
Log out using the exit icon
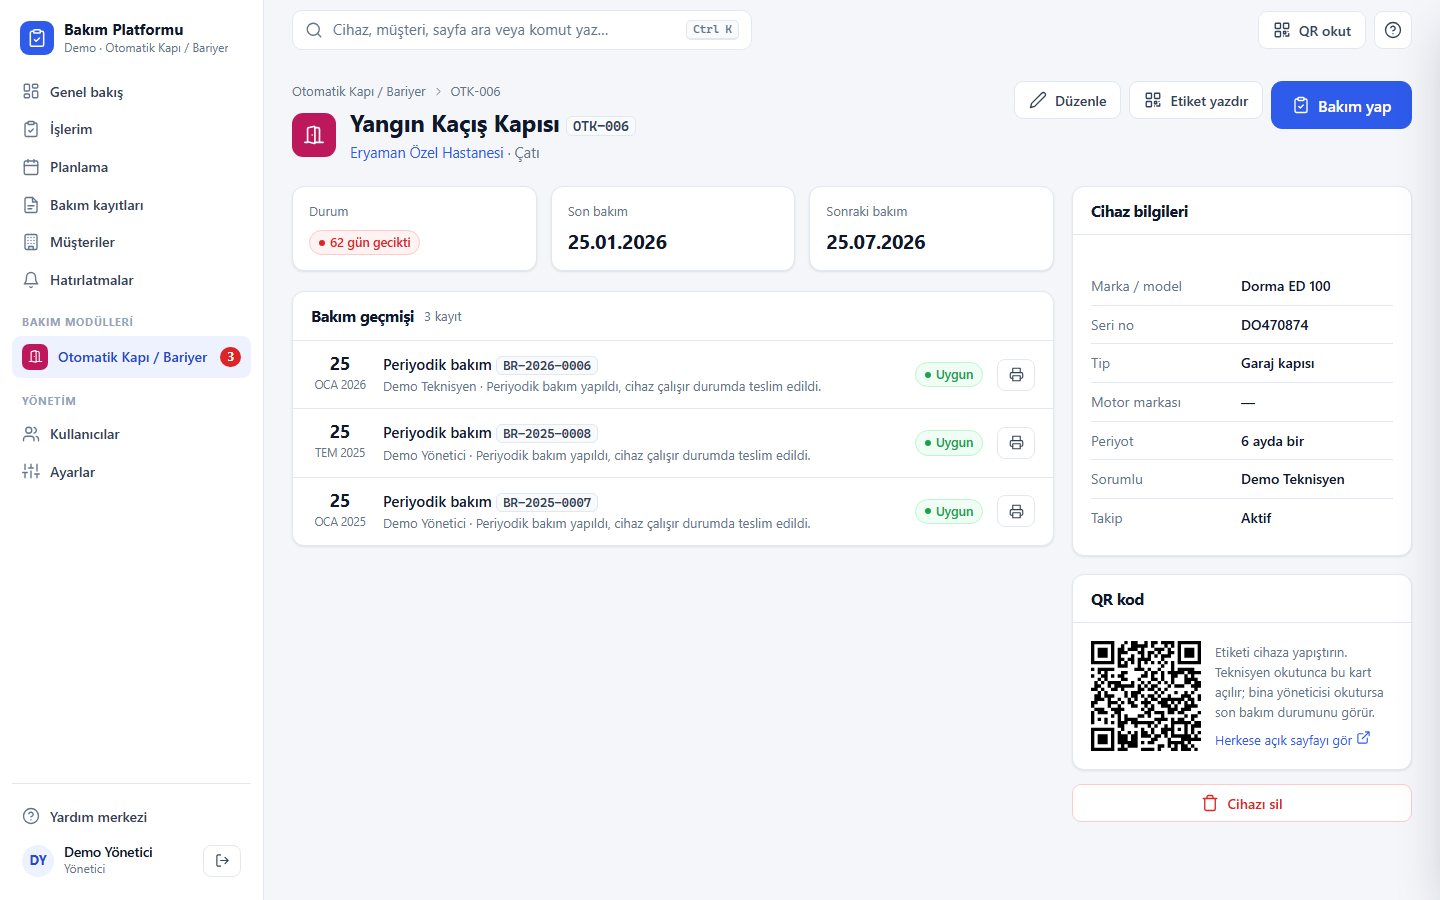222,860
